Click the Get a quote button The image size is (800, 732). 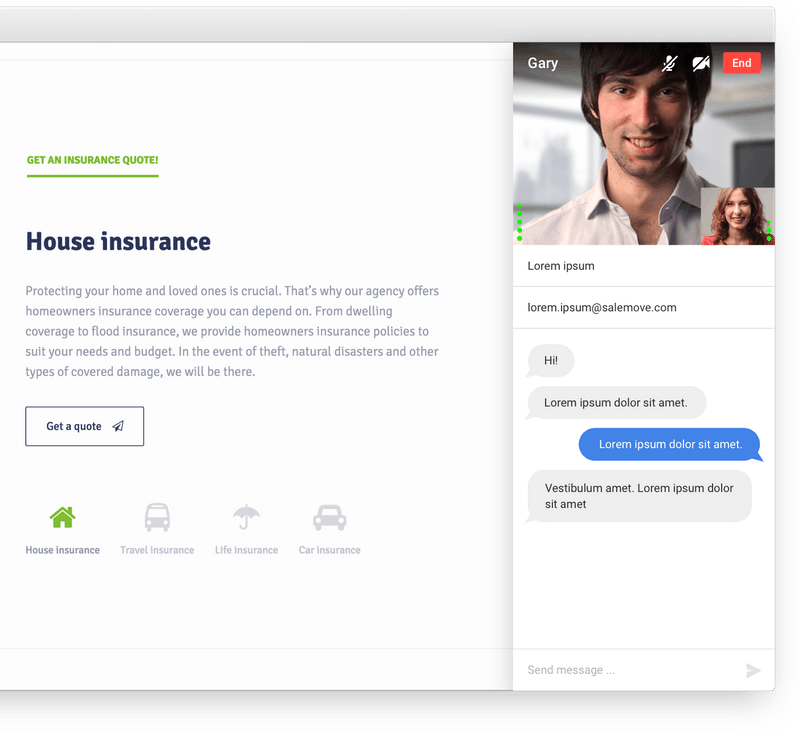85,426
